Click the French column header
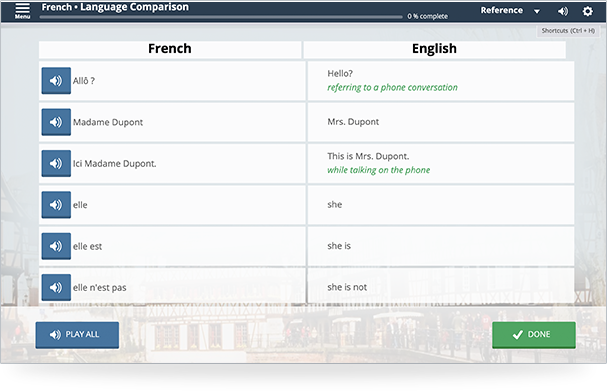Viewport: 607px width, 391px height. 170,49
